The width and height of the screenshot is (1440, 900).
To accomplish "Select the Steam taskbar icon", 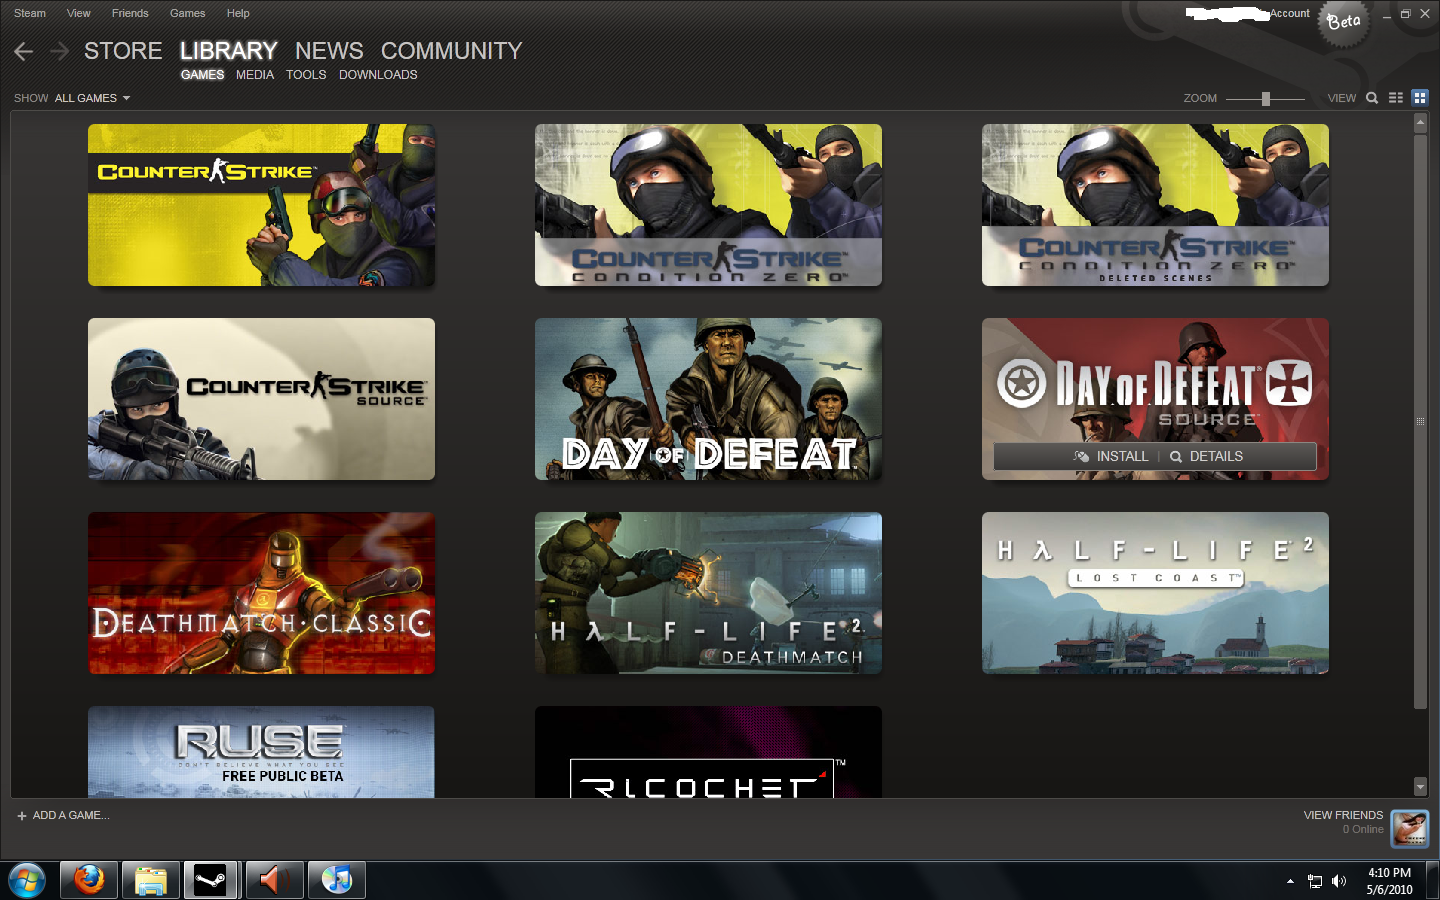I will point(211,881).
